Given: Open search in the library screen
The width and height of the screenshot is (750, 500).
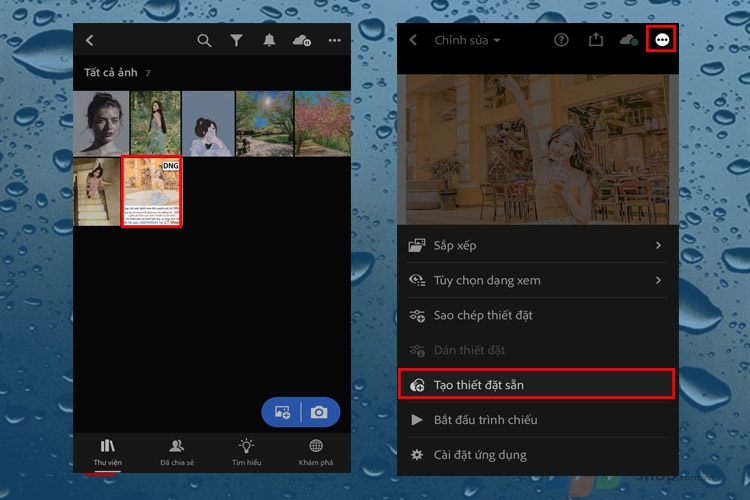Looking at the screenshot, I should [204, 41].
